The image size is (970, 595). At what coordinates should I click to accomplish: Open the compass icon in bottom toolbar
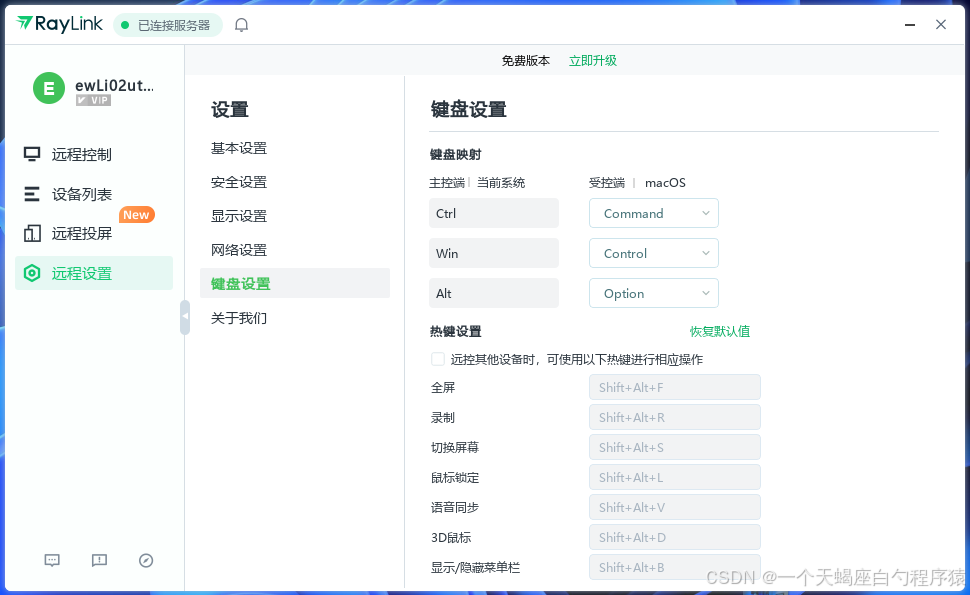click(146, 560)
